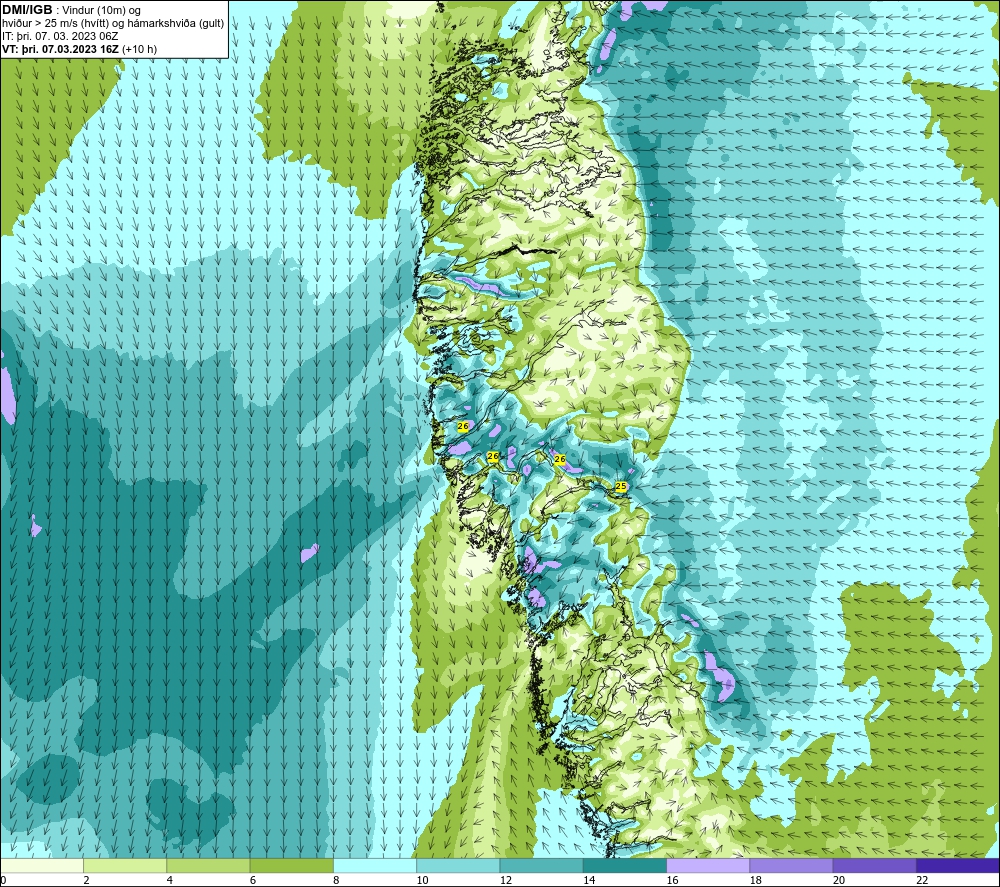This screenshot has height=887, width=1000.
Task: Click the legend tick label '4'
Action: 169,880
